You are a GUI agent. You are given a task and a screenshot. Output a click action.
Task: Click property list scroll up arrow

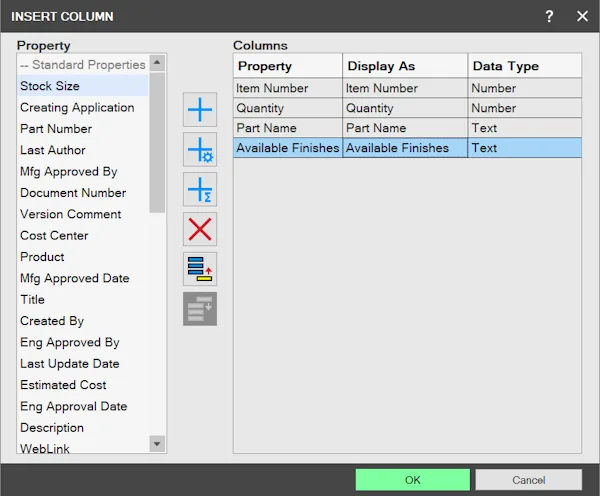point(157,63)
